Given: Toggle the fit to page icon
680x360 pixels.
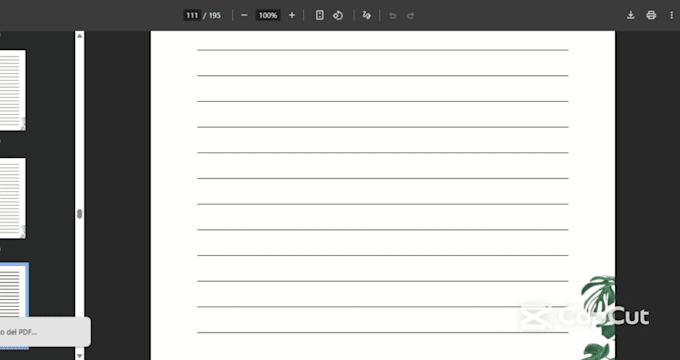Looking at the screenshot, I should point(320,15).
